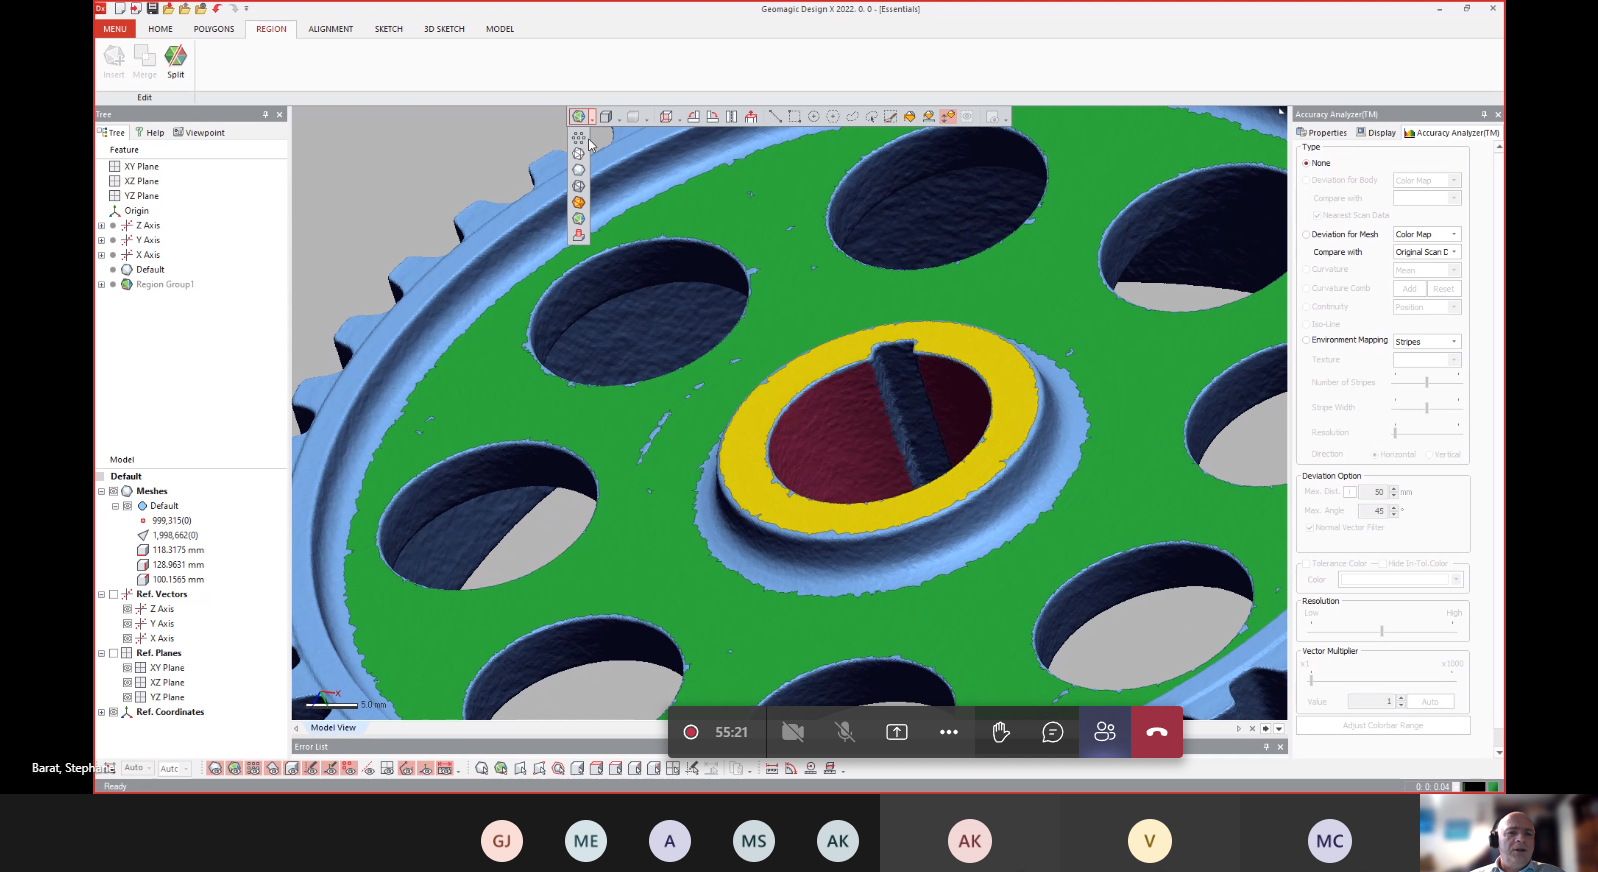
Task: Unmute the microphone icon
Action: click(844, 732)
